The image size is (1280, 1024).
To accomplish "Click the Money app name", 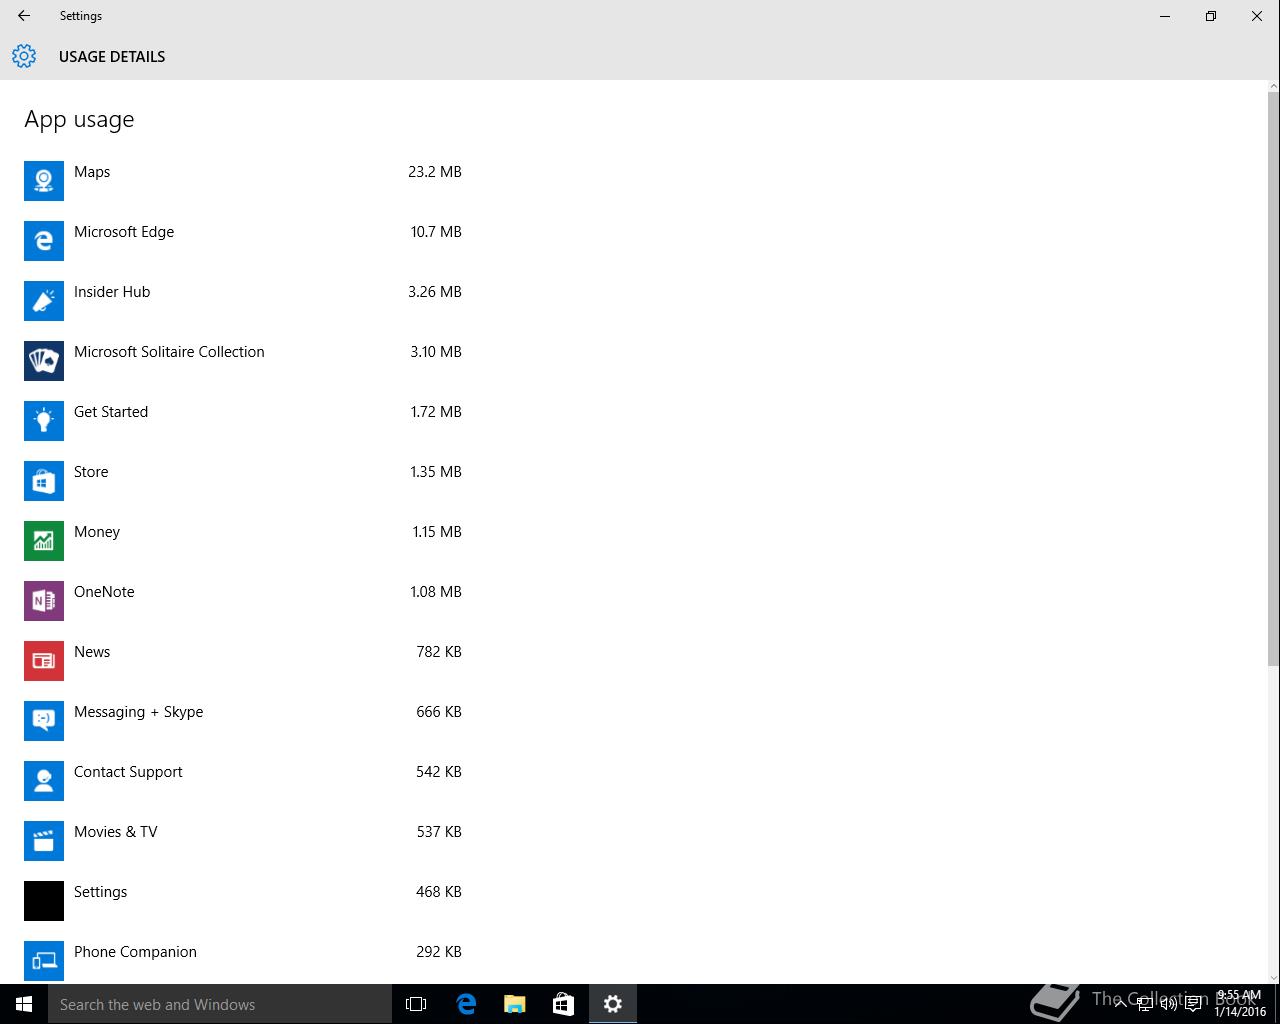I will coord(97,532).
